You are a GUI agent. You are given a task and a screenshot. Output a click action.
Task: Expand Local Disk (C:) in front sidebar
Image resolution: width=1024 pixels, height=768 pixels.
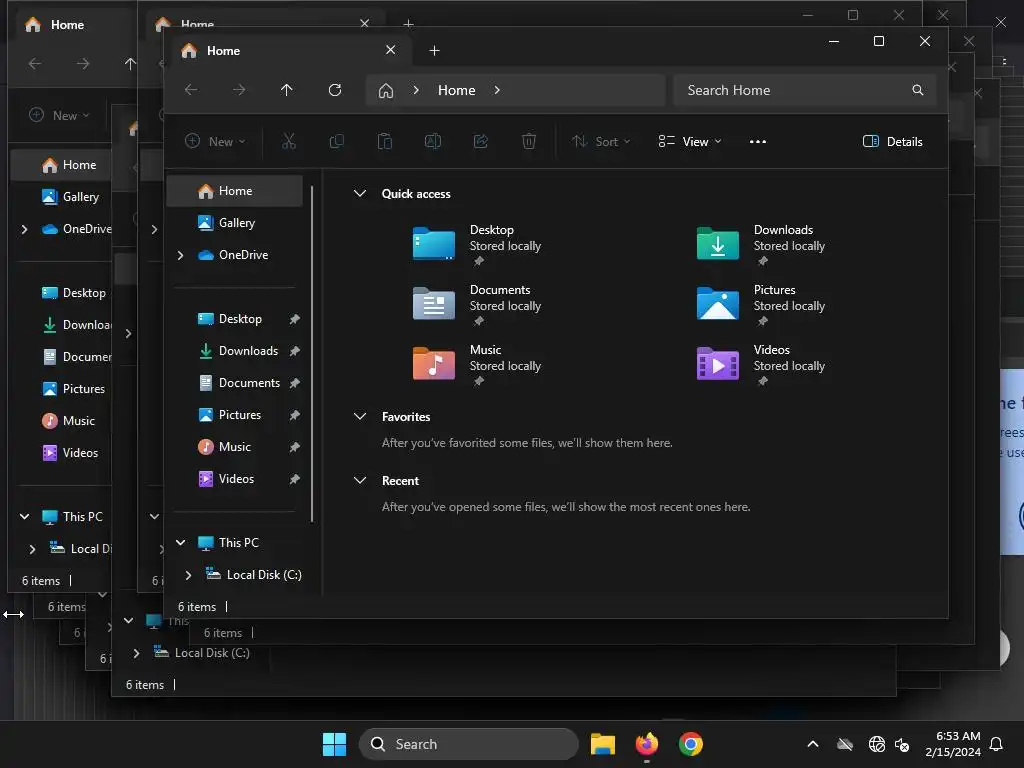188,575
